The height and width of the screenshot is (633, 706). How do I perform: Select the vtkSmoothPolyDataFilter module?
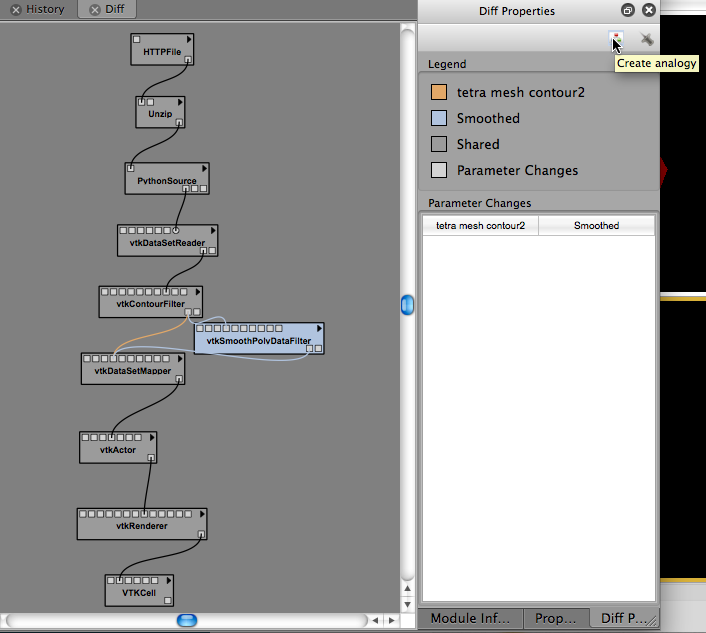click(x=258, y=341)
